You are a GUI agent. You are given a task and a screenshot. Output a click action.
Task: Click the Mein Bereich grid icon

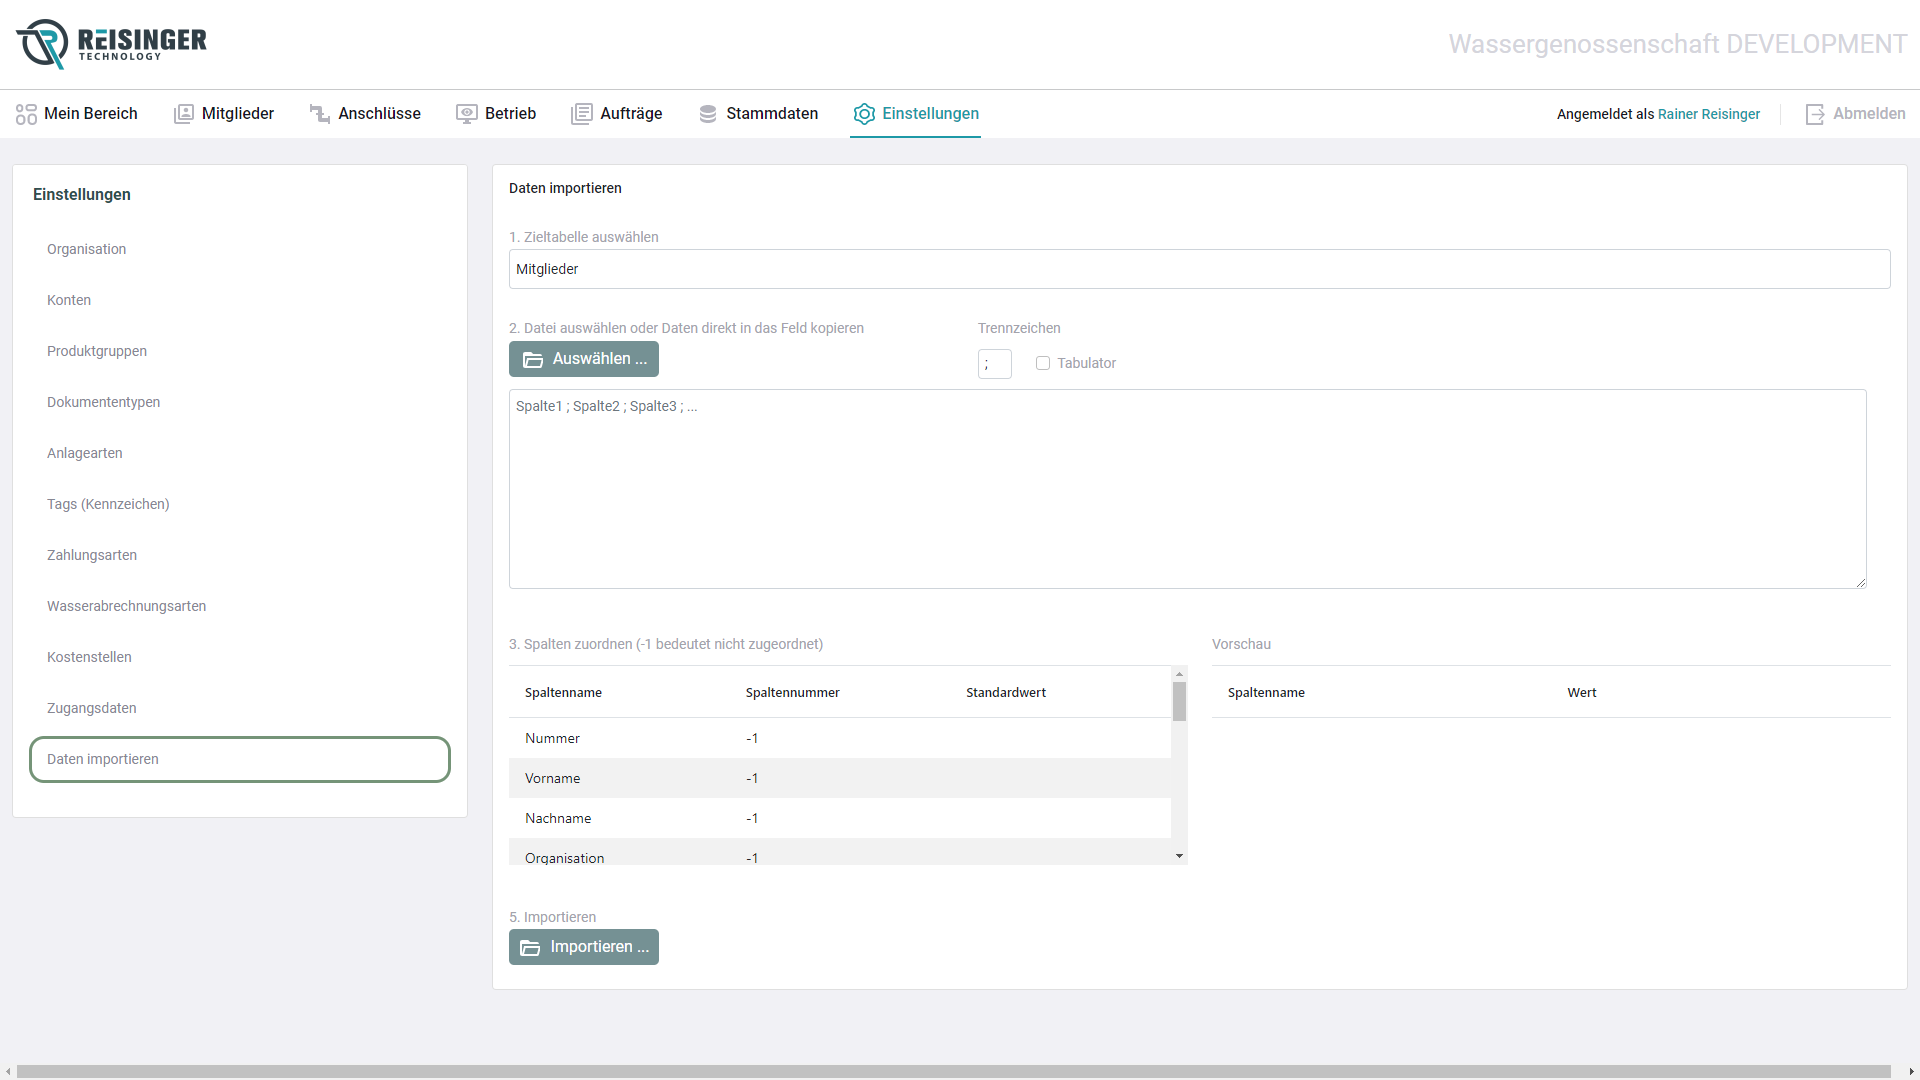tap(26, 114)
